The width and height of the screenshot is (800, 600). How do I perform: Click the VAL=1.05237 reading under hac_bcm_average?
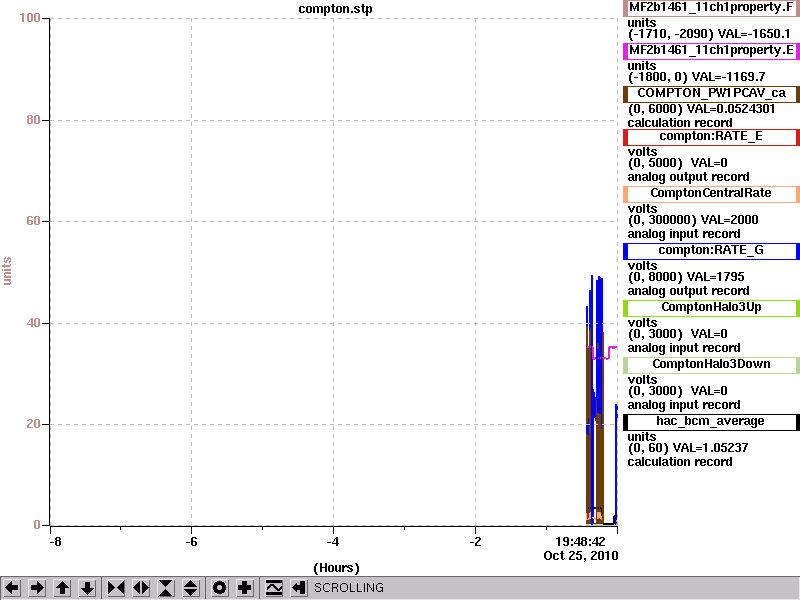coord(710,448)
